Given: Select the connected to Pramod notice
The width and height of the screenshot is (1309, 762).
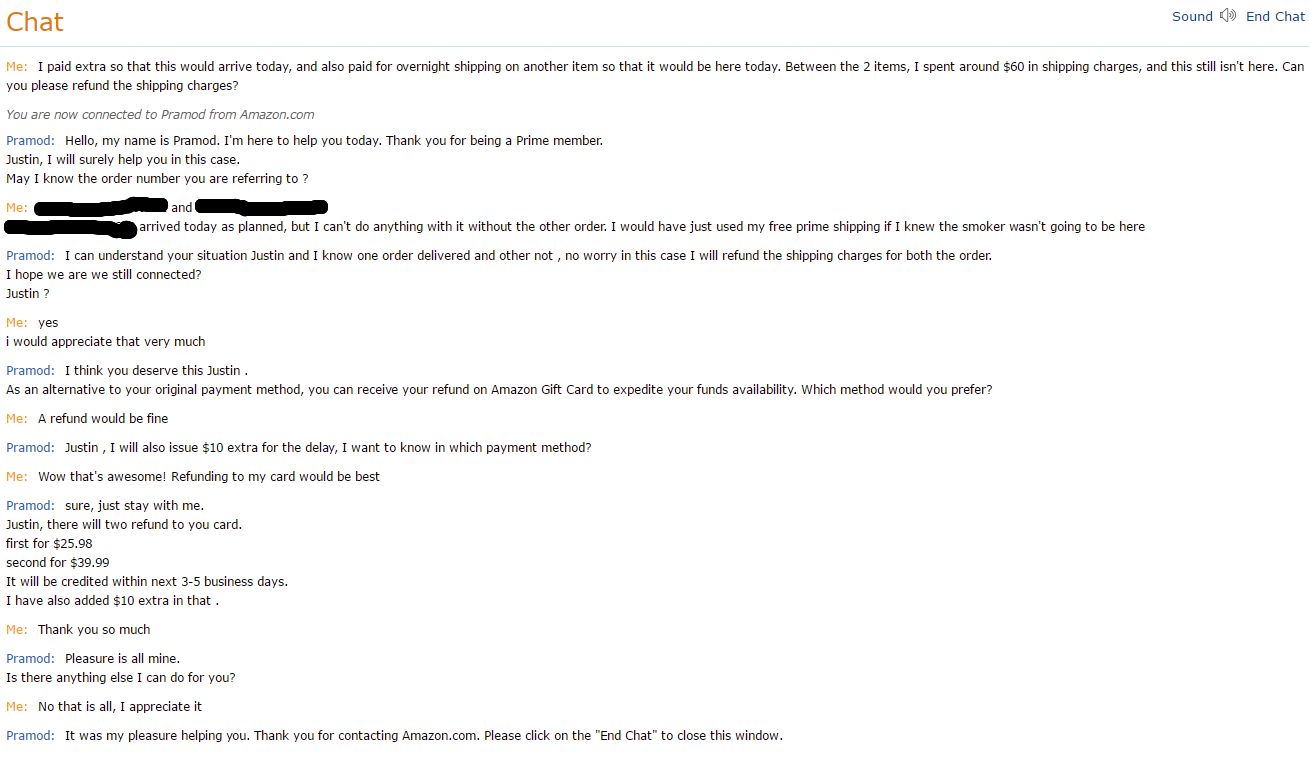Looking at the screenshot, I should pyautogui.click(x=160, y=114).
